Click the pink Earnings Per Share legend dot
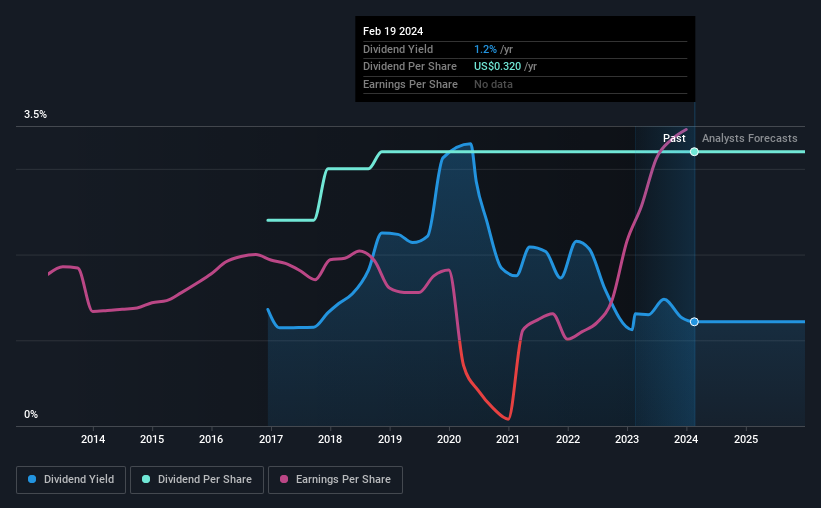This screenshot has height=508, width=821. coord(284,479)
